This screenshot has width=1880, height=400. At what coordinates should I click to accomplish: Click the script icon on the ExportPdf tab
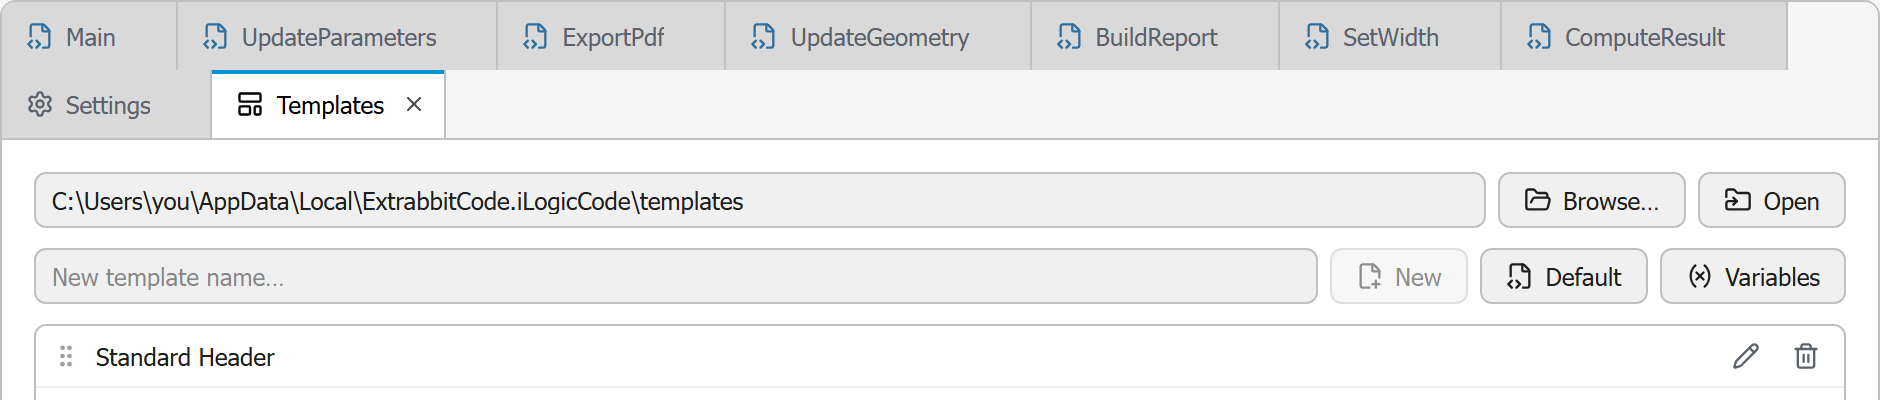pyautogui.click(x=536, y=37)
